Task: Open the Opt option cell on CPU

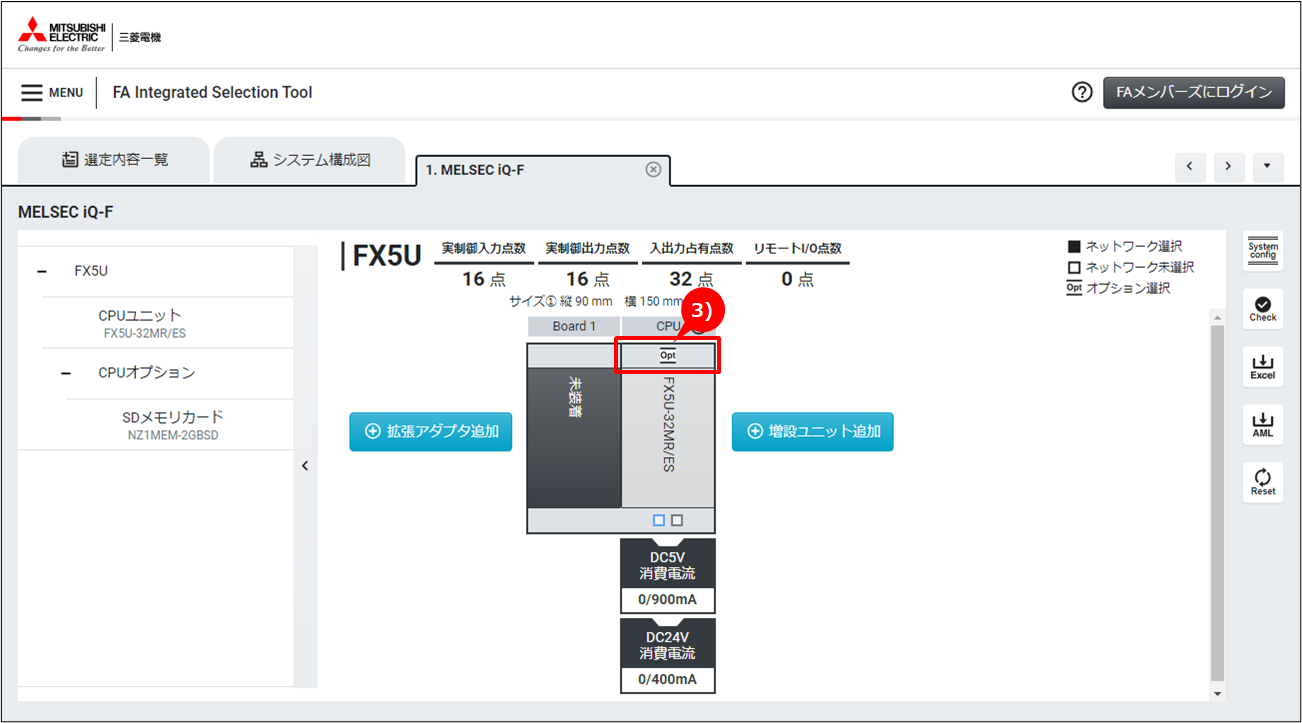Action: 668,356
